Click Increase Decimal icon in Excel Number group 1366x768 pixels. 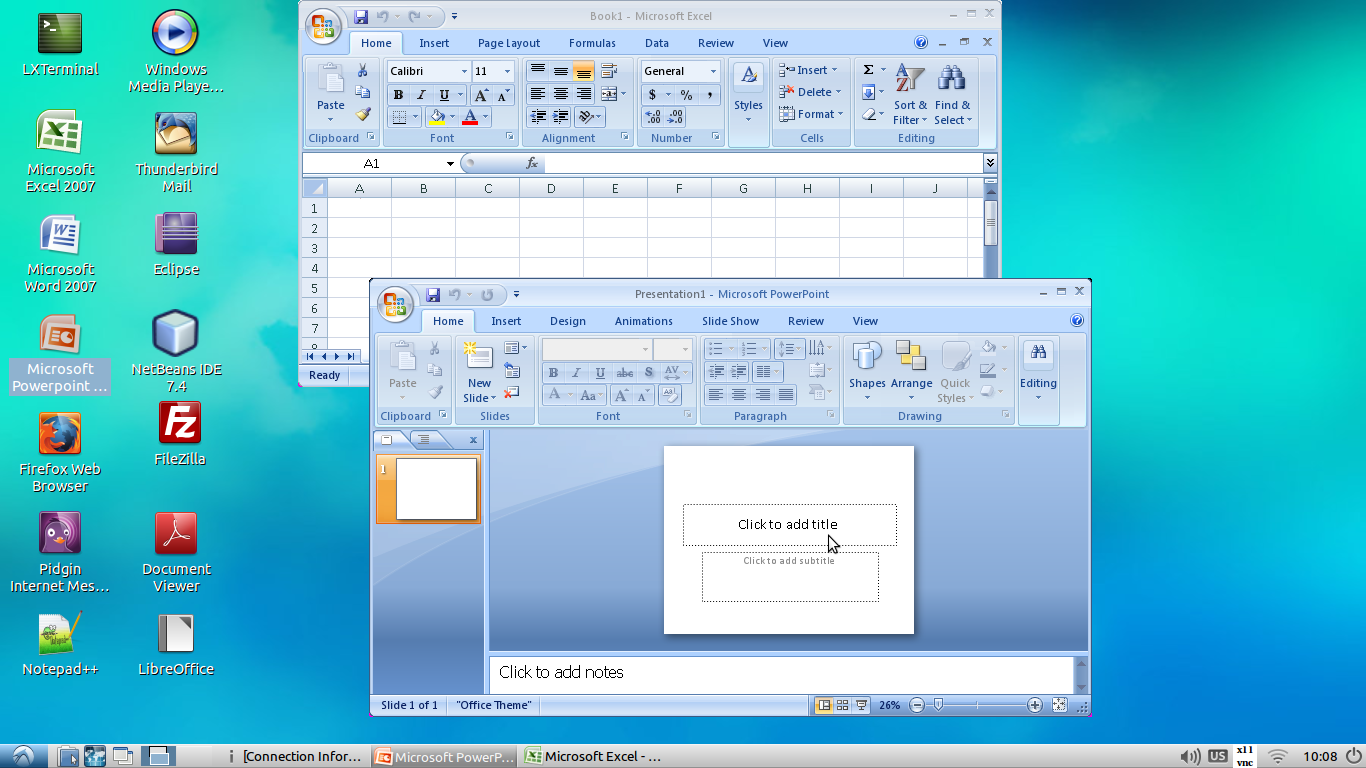coord(652,117)
